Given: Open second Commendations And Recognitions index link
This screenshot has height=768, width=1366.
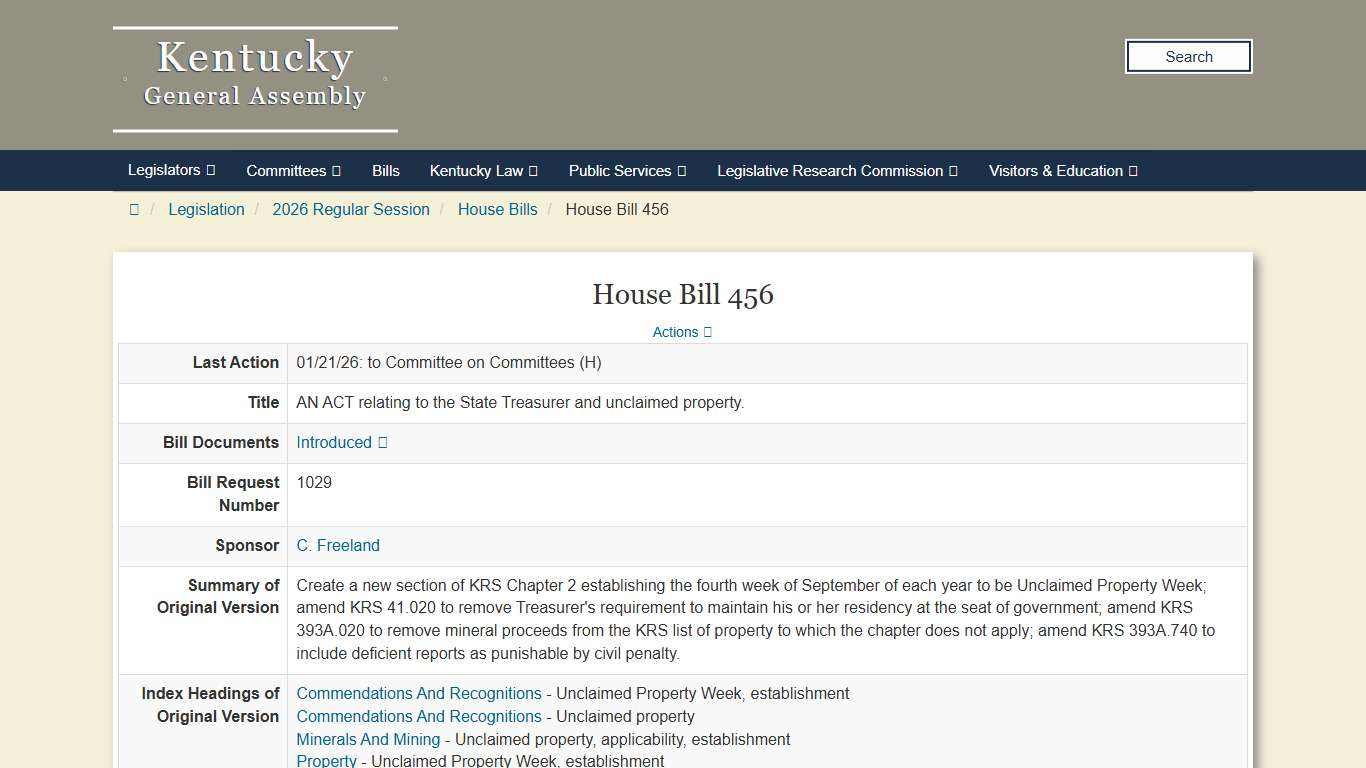Looking at the screenshot, I should [419, 716].
